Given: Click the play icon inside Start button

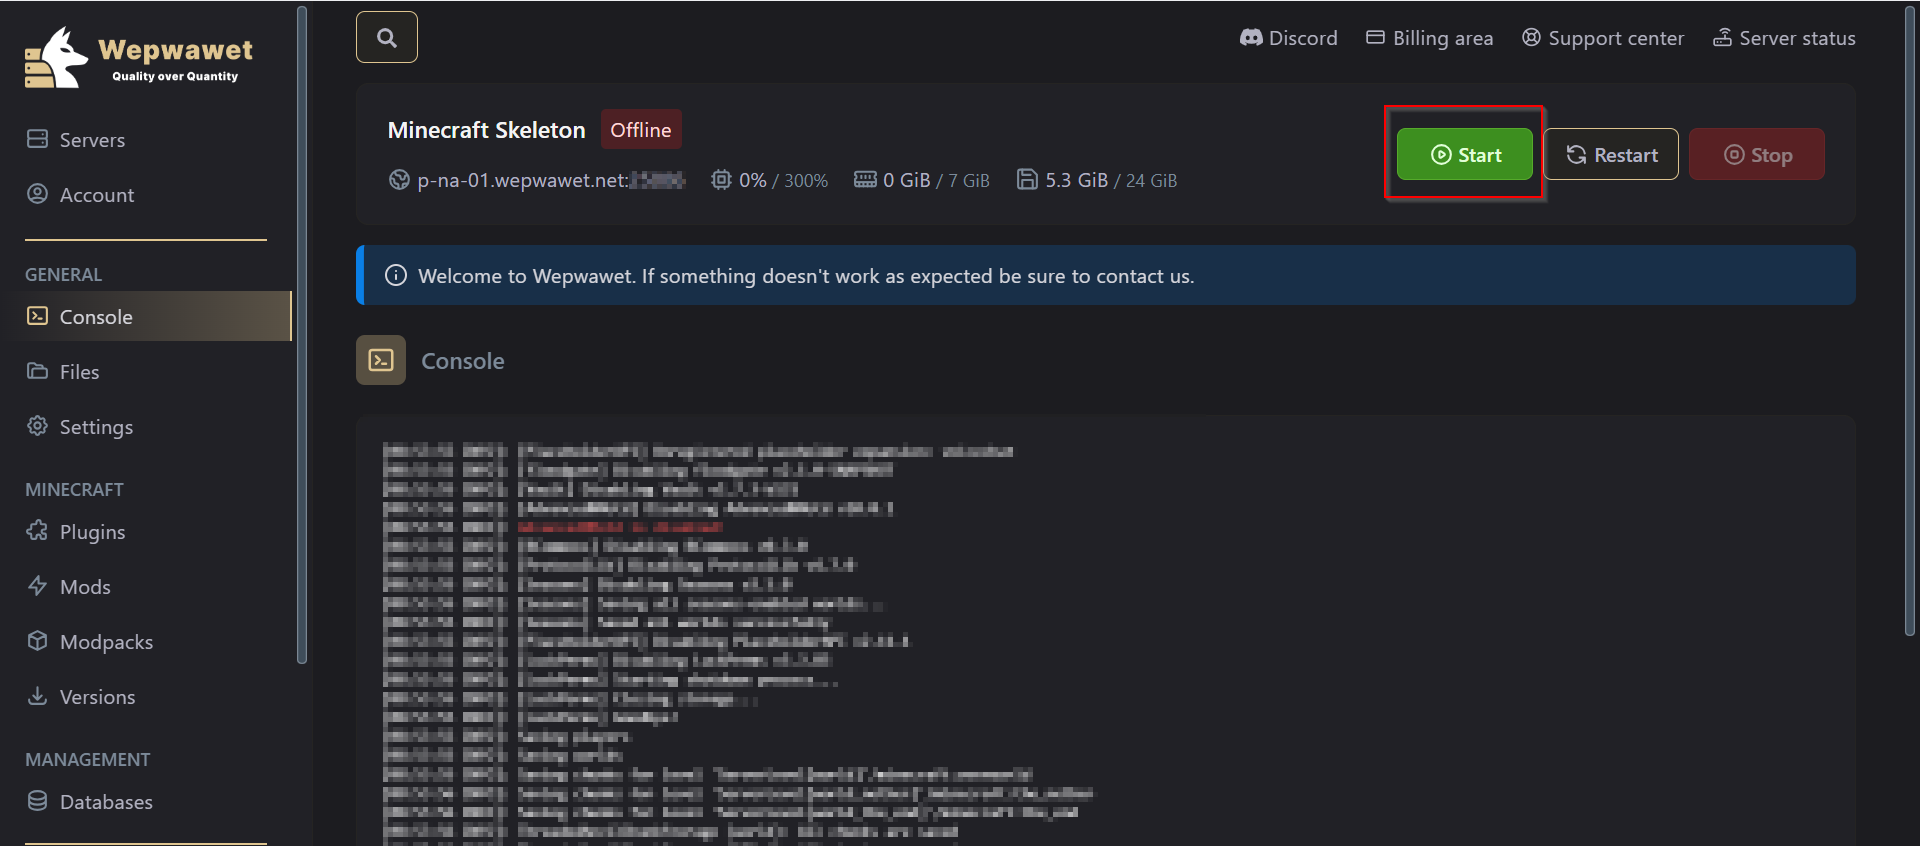Looking at the screenshot, I should click(1441, 155).
